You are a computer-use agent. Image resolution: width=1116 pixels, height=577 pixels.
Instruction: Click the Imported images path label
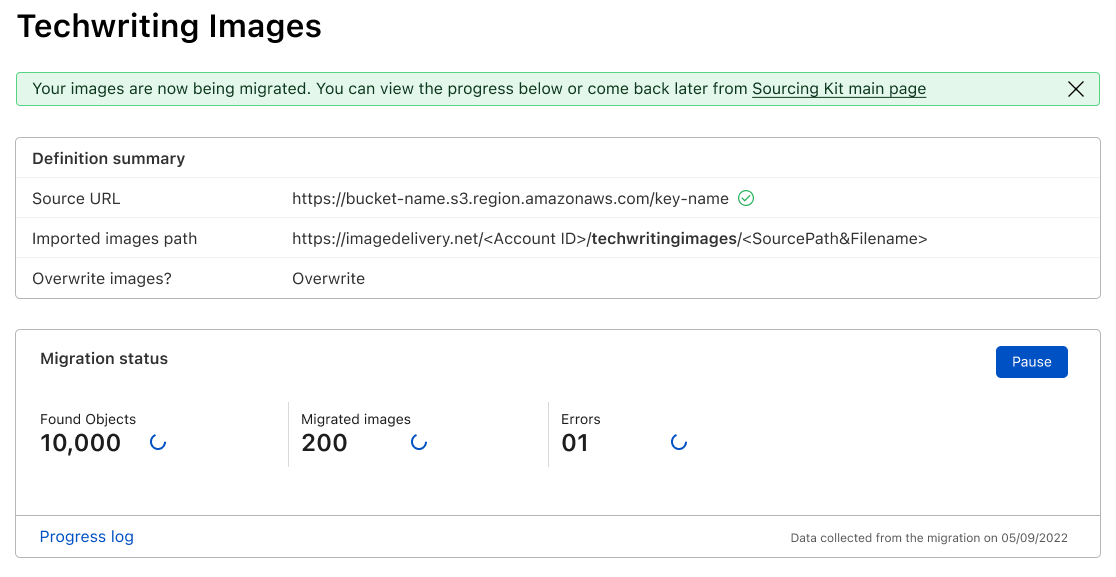(115, 238)
